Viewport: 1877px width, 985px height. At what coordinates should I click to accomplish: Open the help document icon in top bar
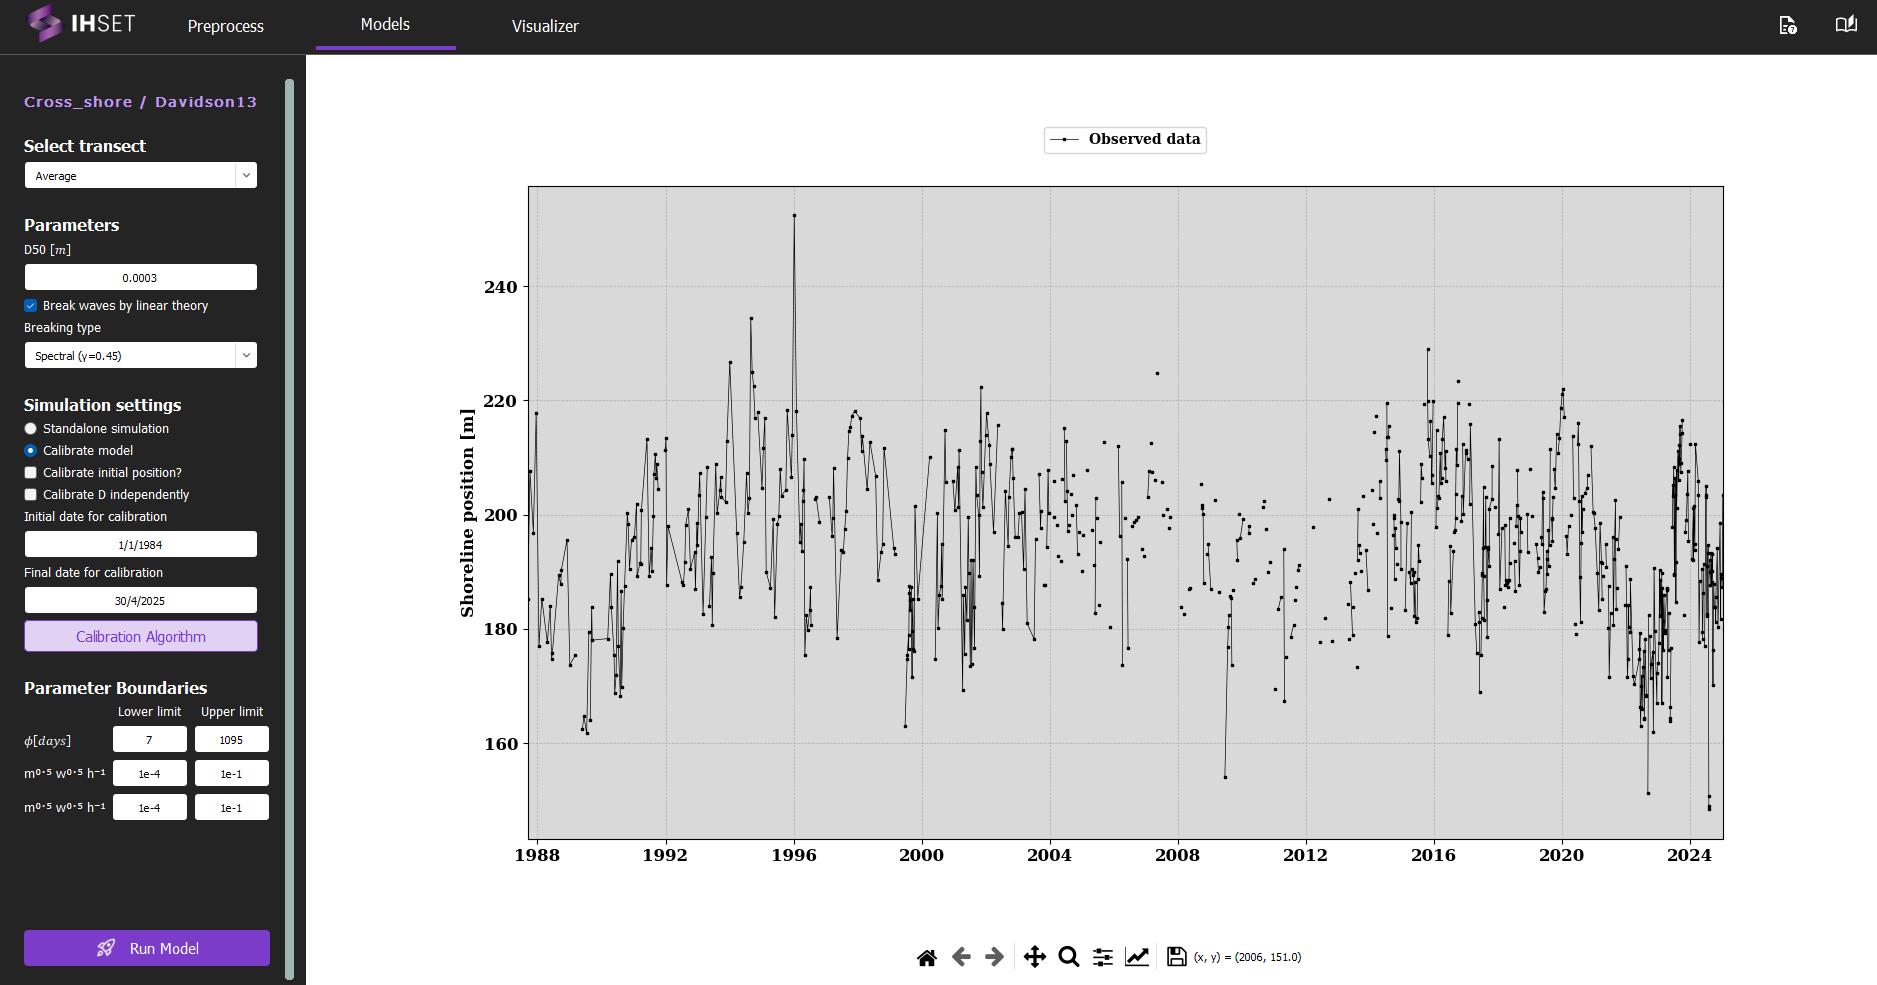pyautogui.click(x=1789, y=25)
